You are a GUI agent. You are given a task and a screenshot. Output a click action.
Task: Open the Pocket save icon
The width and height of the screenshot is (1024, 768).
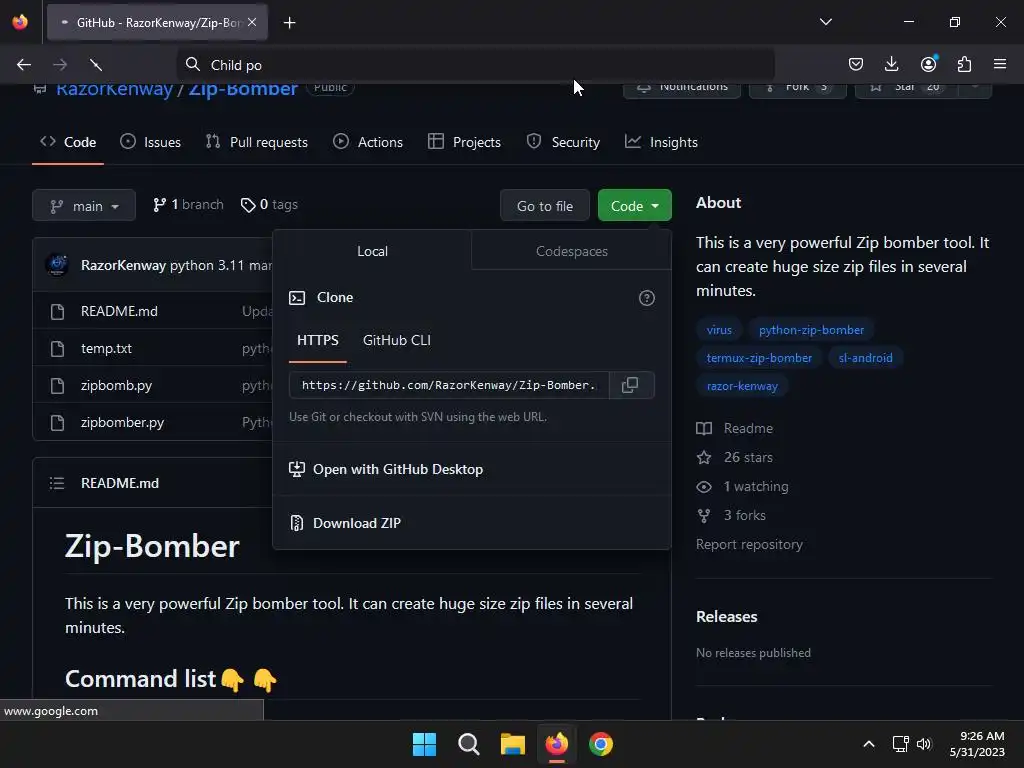coord(856,64)
